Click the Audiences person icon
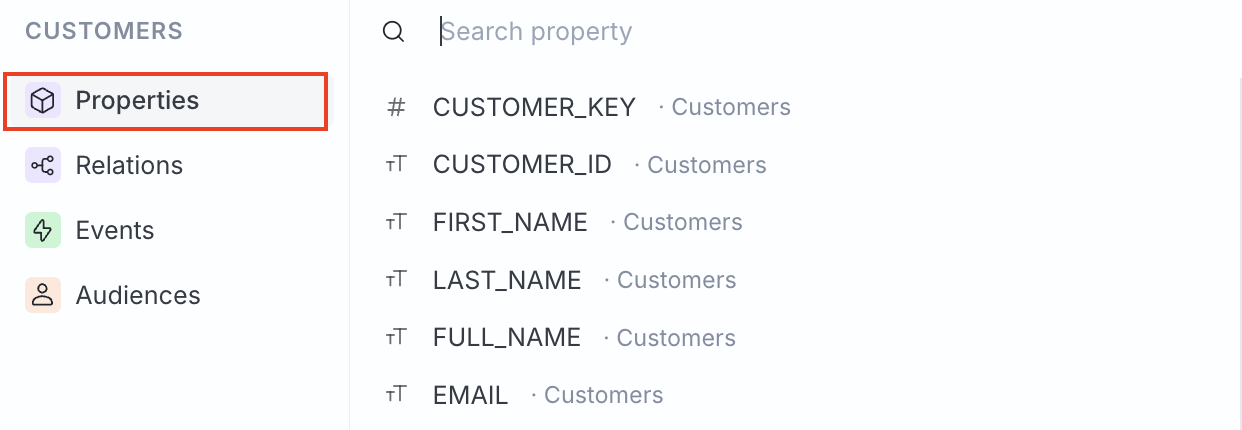 click(x=43, y=296)
